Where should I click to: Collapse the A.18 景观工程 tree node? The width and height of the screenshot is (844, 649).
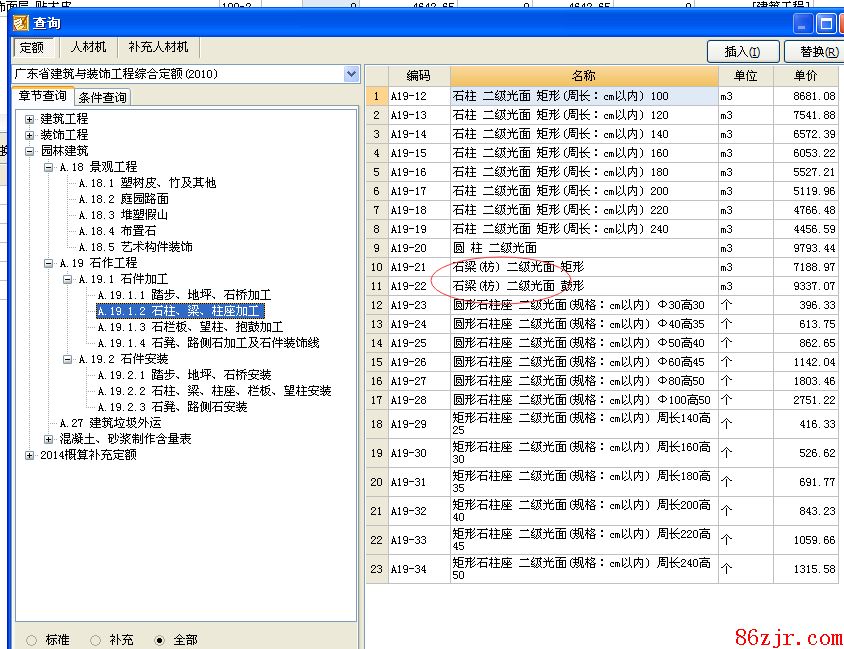pos(49,167)
